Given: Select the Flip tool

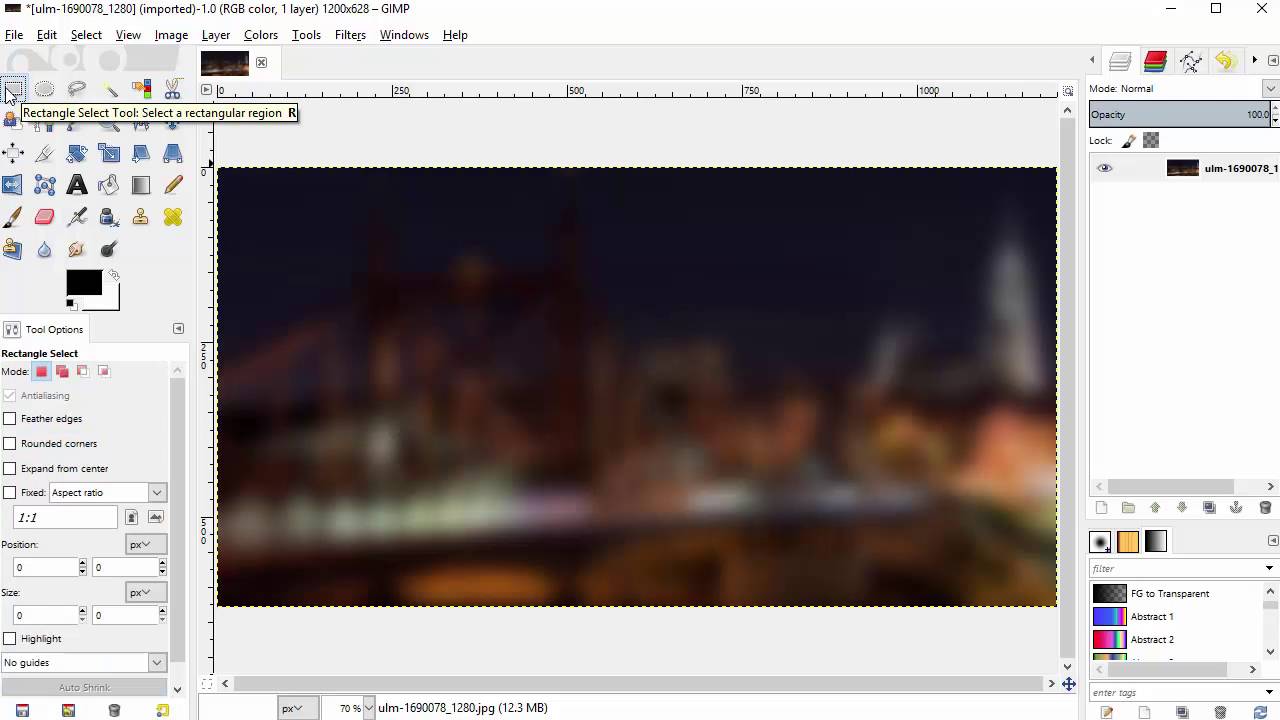Looking at the screenshot, I should (12, 185).
